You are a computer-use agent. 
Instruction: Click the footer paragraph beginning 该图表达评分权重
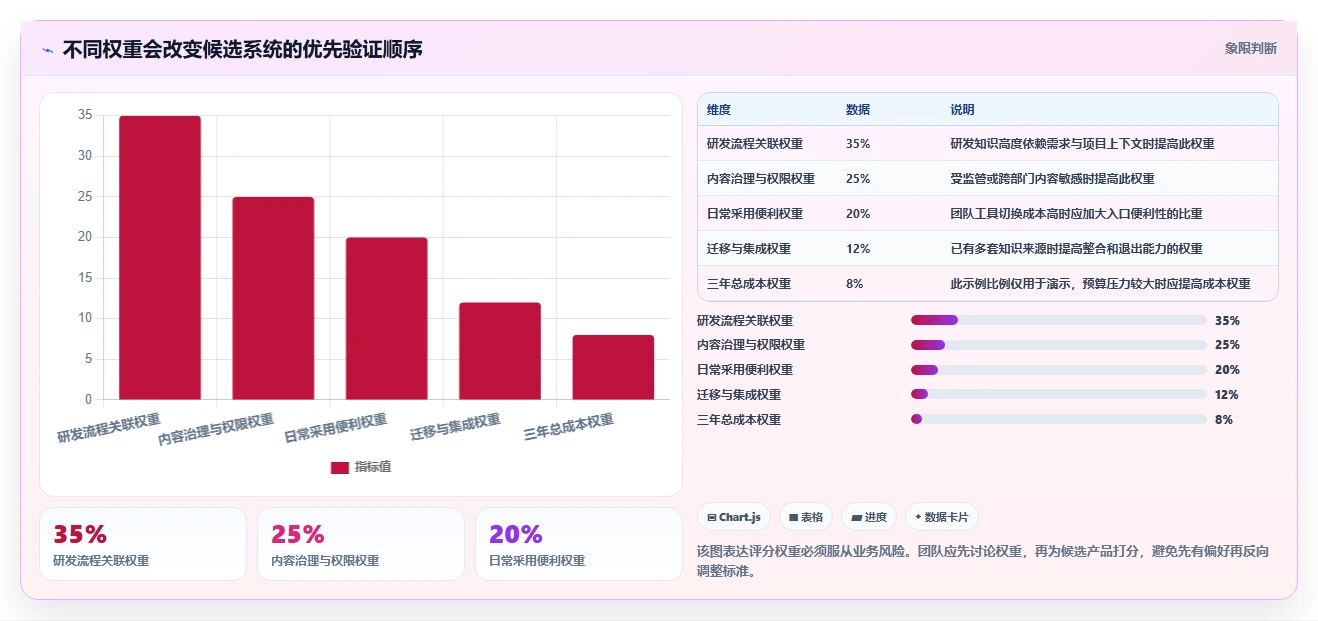click(984, 561)
